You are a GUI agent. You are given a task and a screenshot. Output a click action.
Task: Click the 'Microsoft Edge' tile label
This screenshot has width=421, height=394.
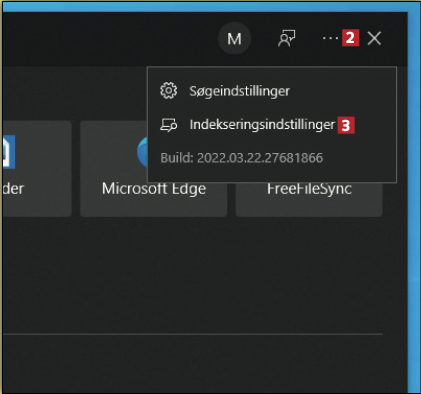pos(154,189)
